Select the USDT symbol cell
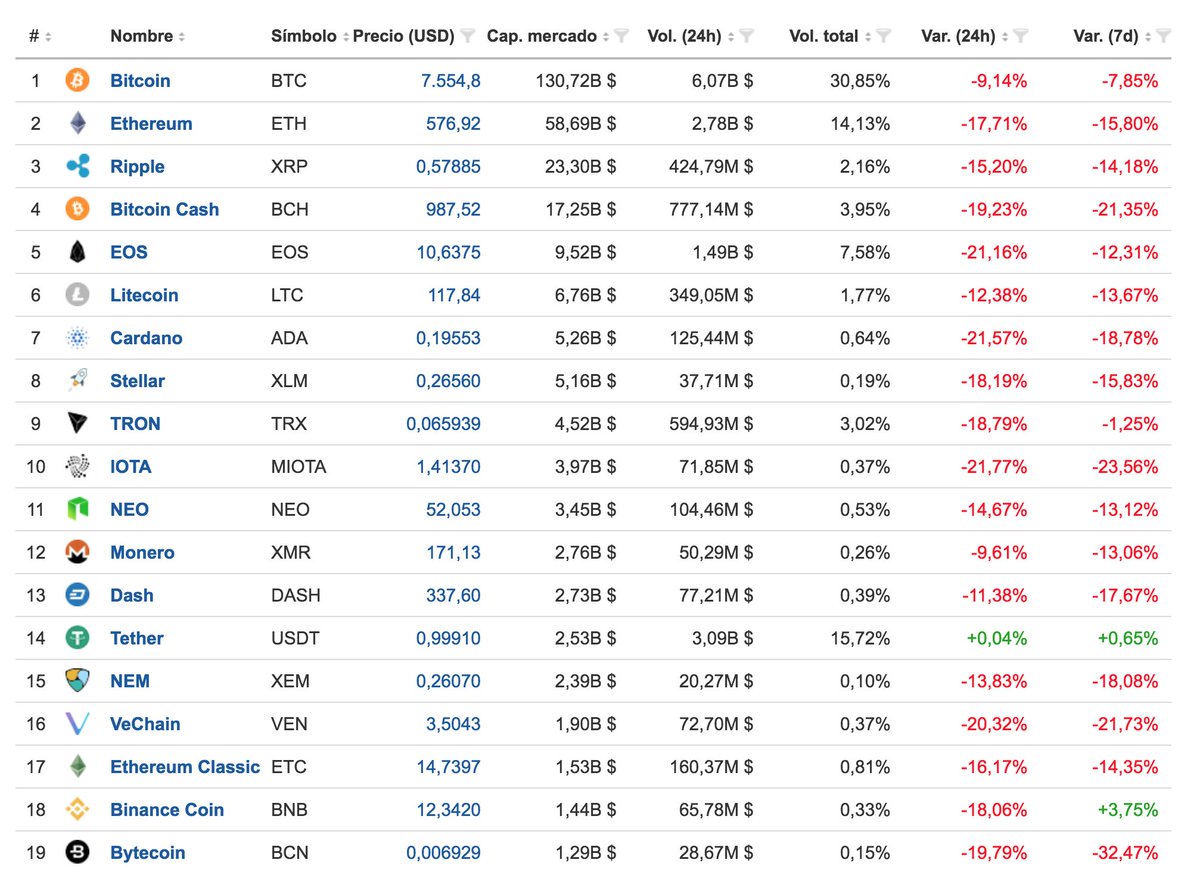The image size is (1200, 872). [296, 639]
